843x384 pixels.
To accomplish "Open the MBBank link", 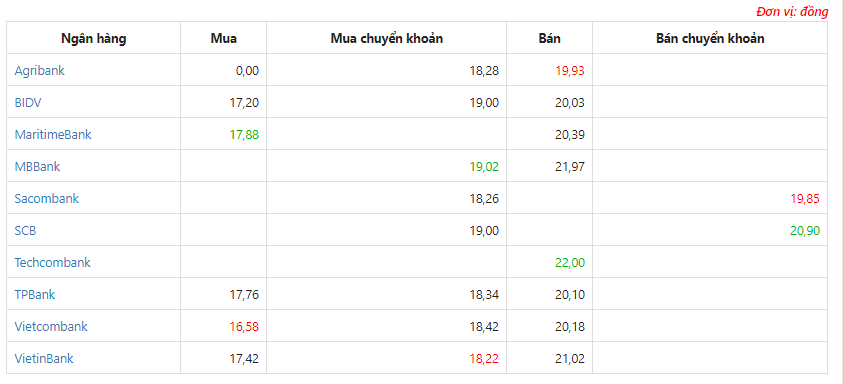I will point(37,167).
